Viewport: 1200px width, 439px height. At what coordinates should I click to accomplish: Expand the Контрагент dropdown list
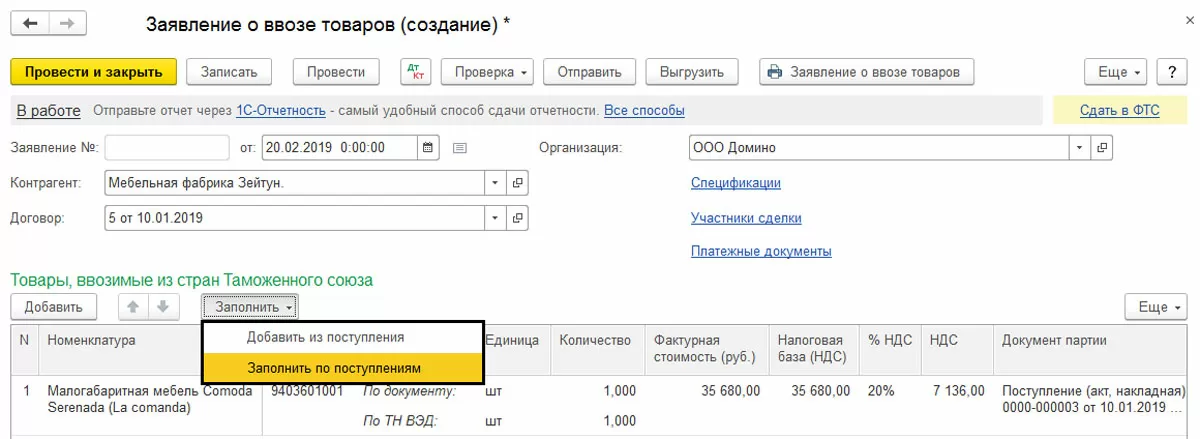tap(495, 183)
